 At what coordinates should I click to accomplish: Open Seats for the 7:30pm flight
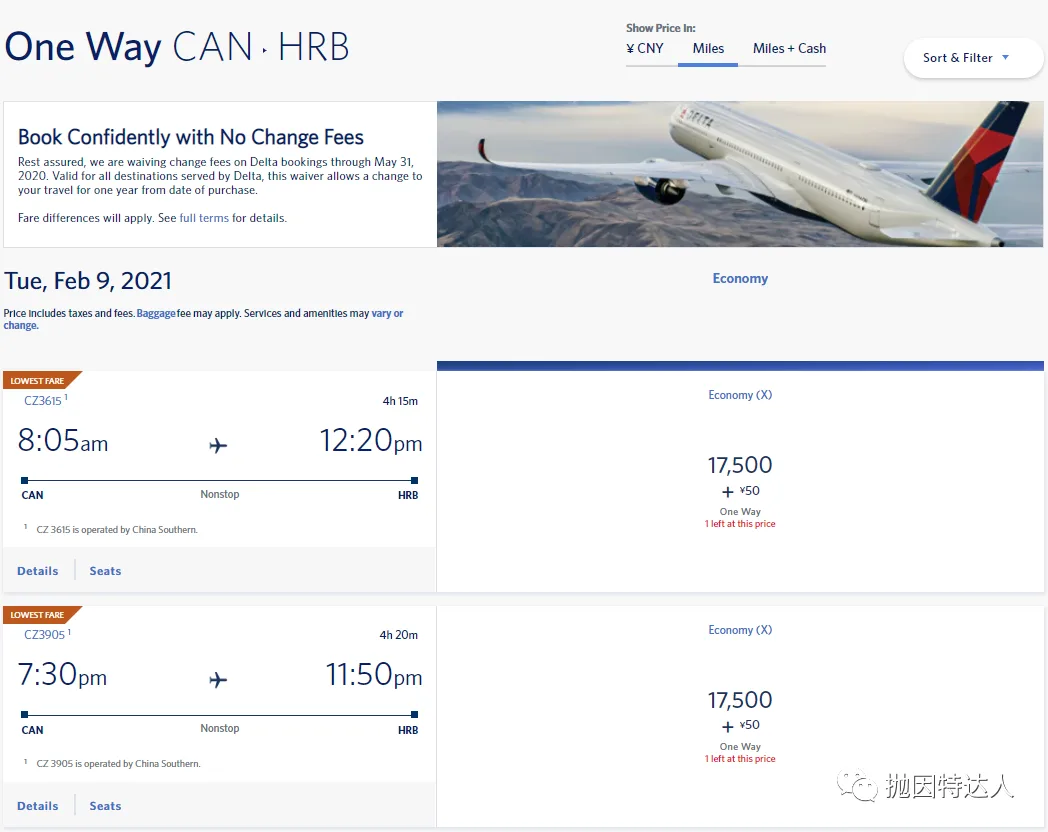point(106,806)
